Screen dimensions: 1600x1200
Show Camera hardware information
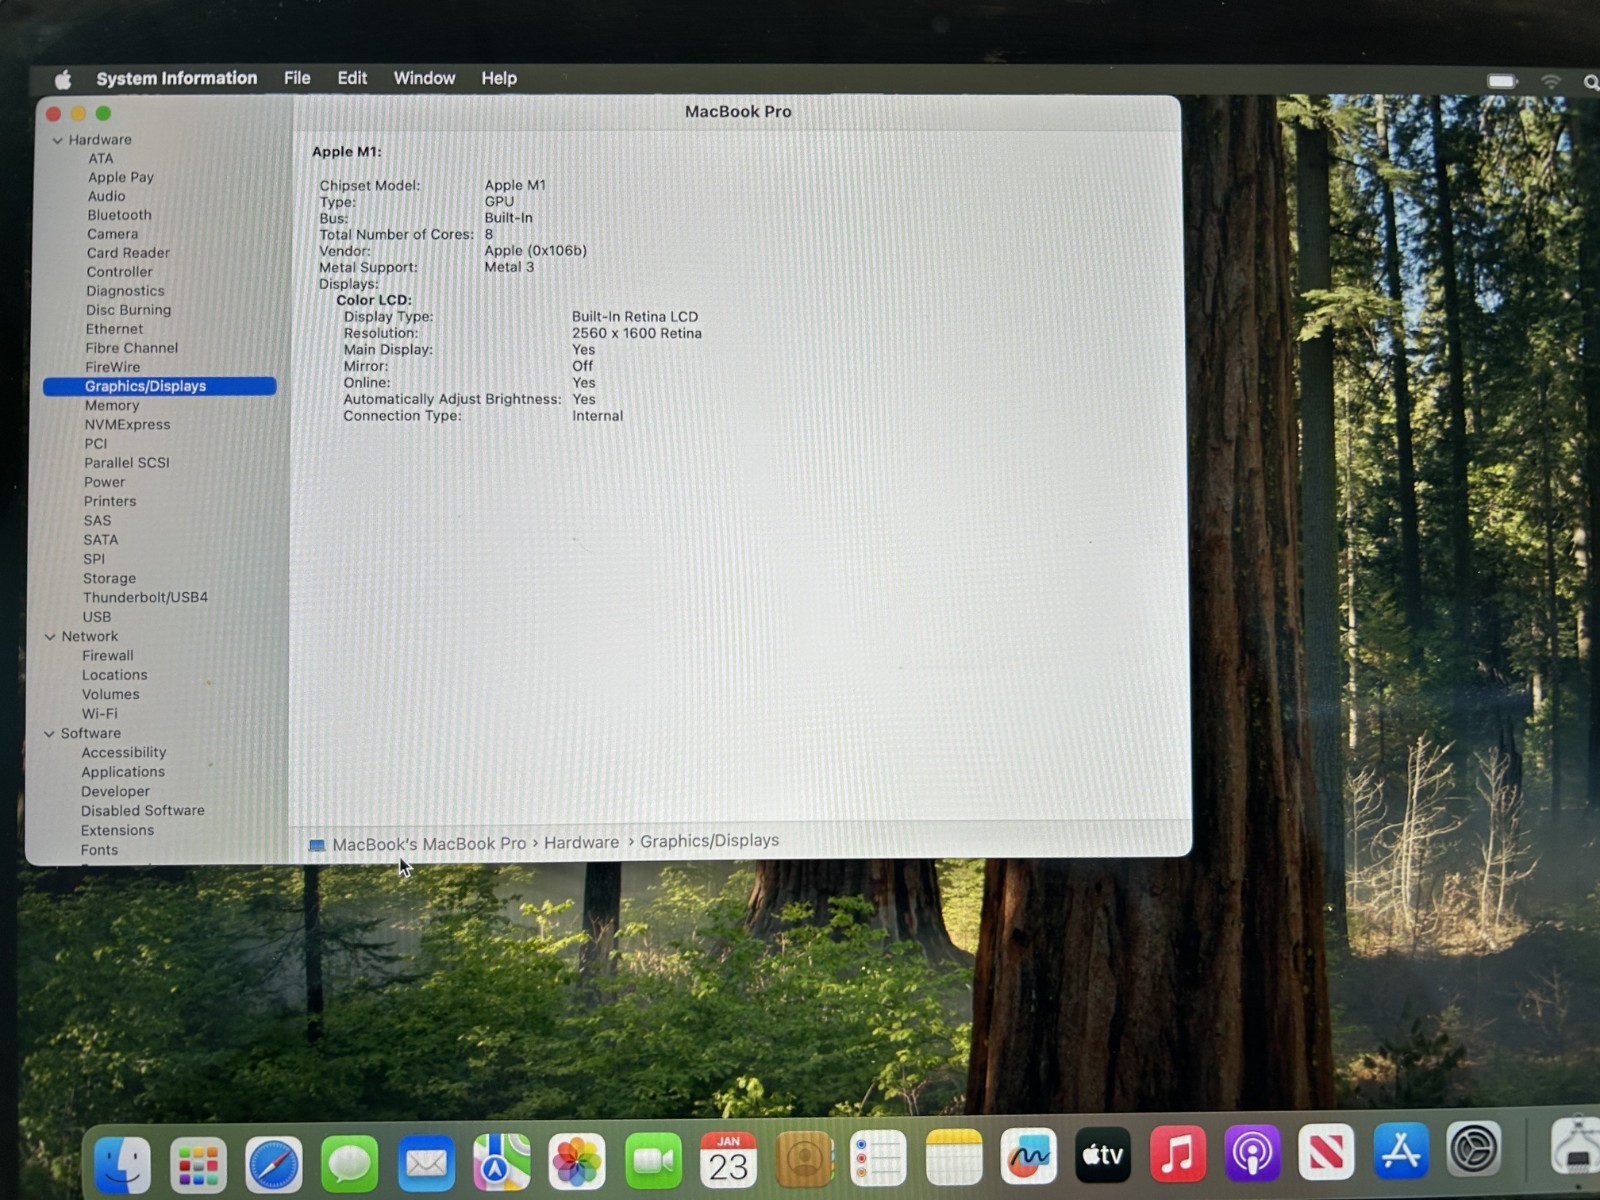[x=112, y=234]
